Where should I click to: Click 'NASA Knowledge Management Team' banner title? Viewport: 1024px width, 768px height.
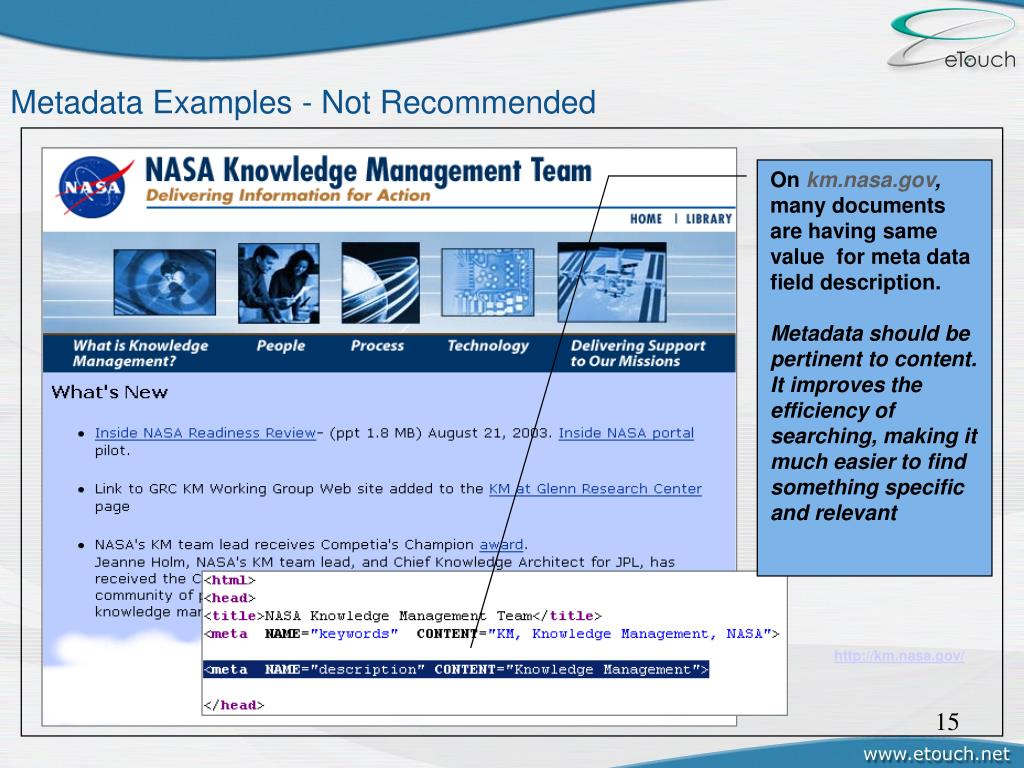click(368, 170)
